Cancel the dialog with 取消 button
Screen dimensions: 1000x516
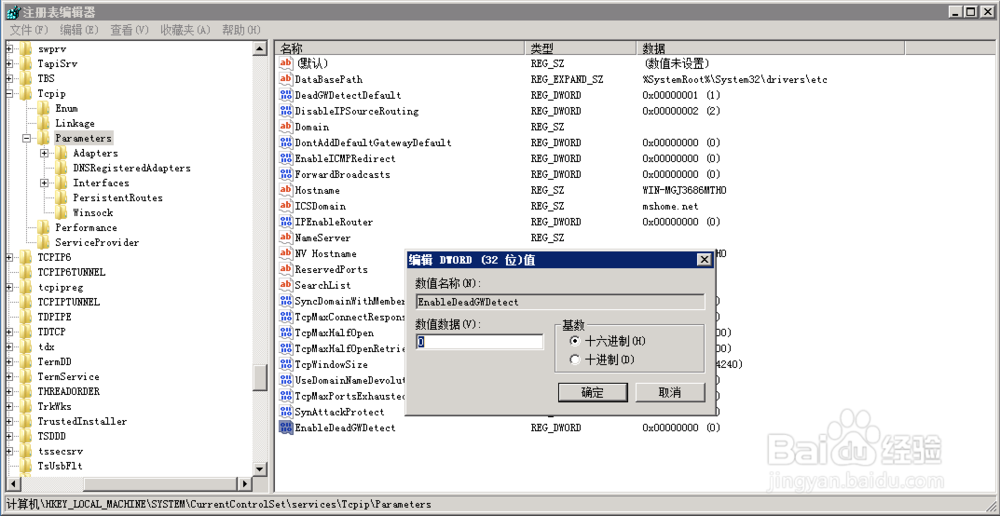click(x=670, y=392)
